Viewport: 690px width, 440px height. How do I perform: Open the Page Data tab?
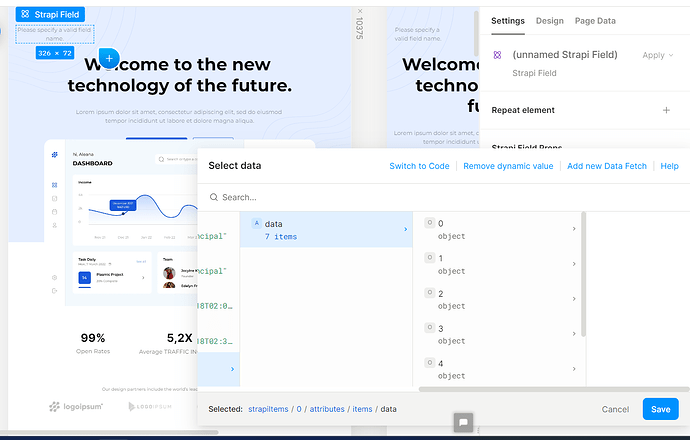(x=595, y=20)
